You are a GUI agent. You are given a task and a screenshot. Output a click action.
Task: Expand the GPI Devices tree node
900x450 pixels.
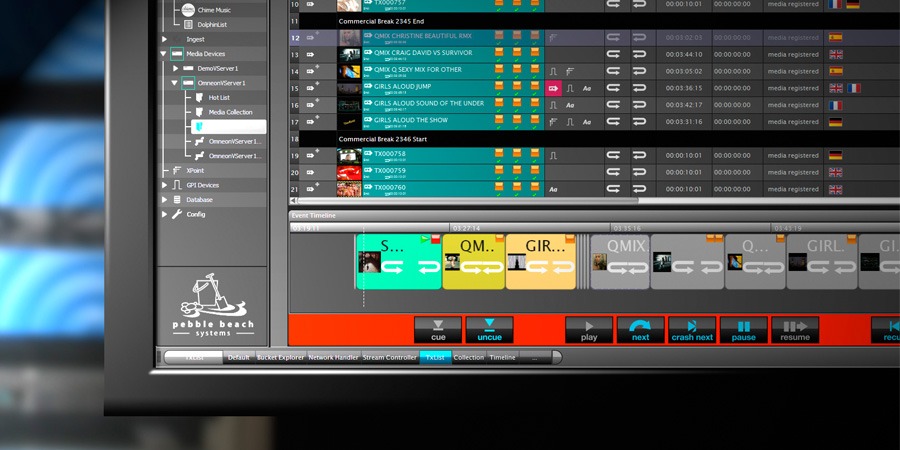[164, 185]
